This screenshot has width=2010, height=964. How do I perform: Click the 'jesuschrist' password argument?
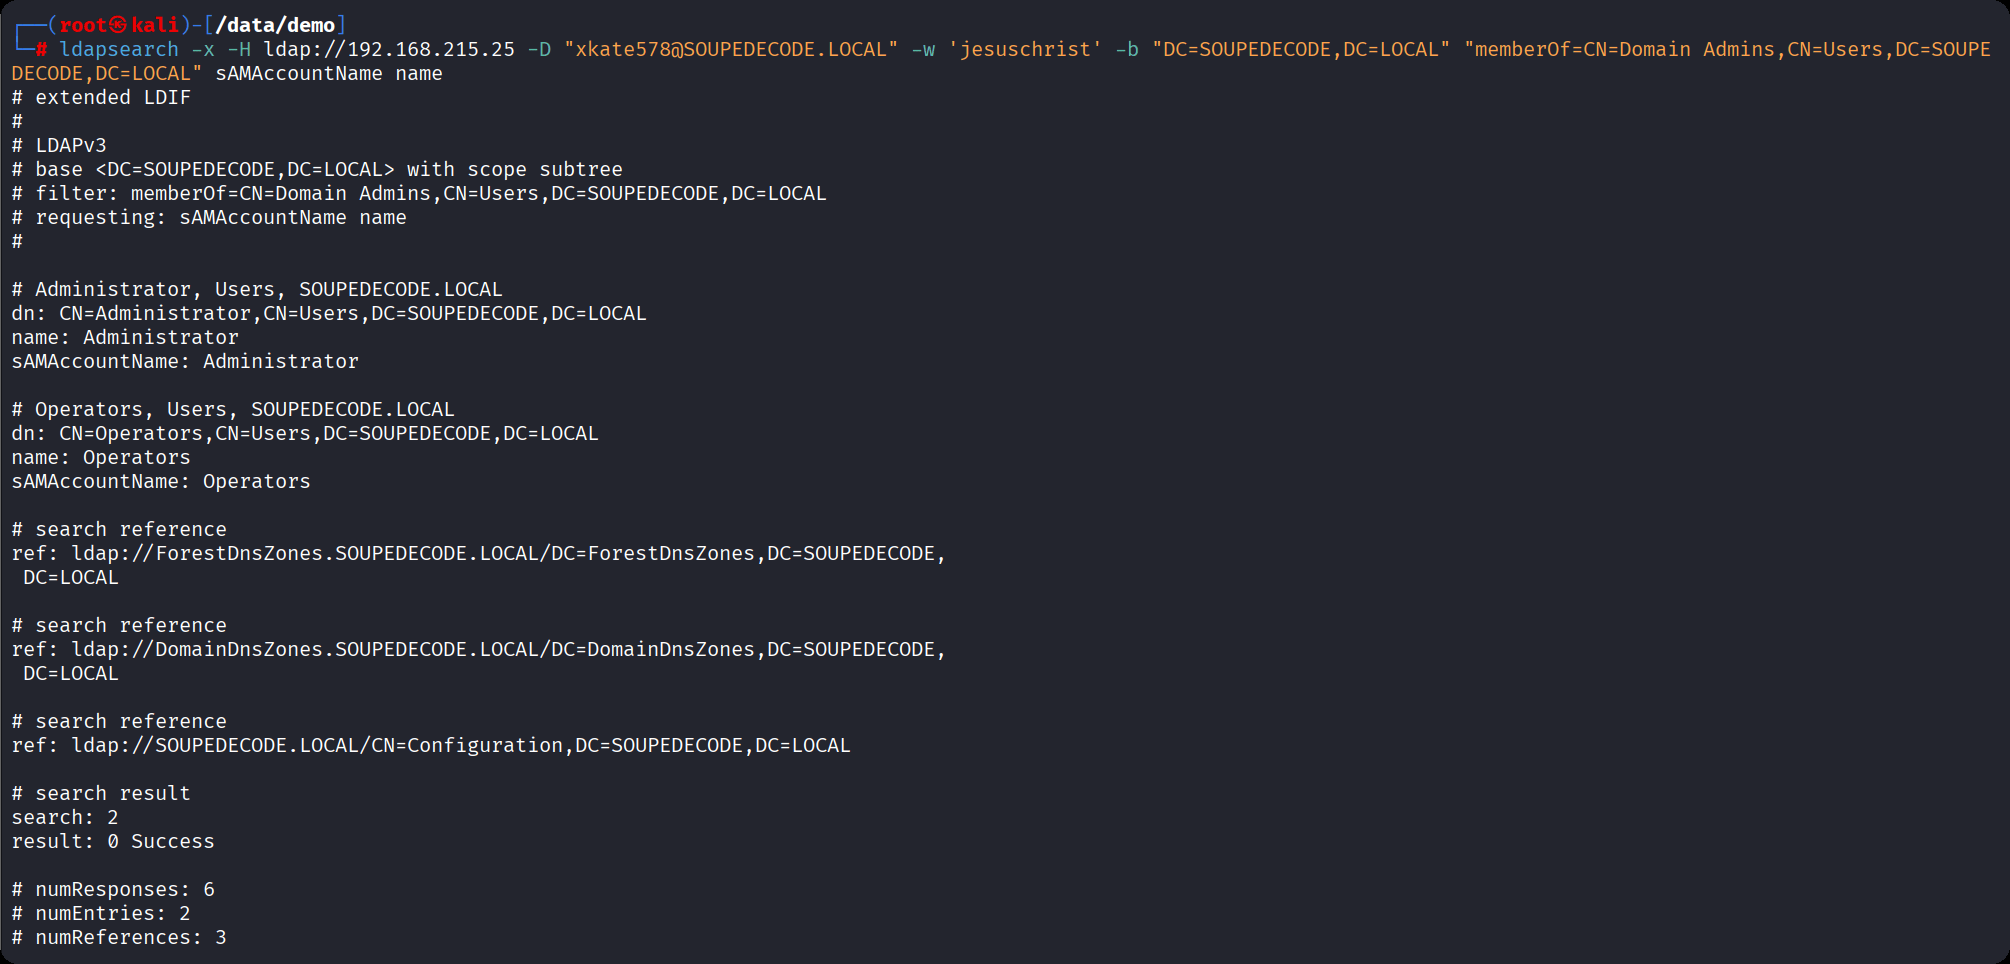click(x=1024, y=49)
